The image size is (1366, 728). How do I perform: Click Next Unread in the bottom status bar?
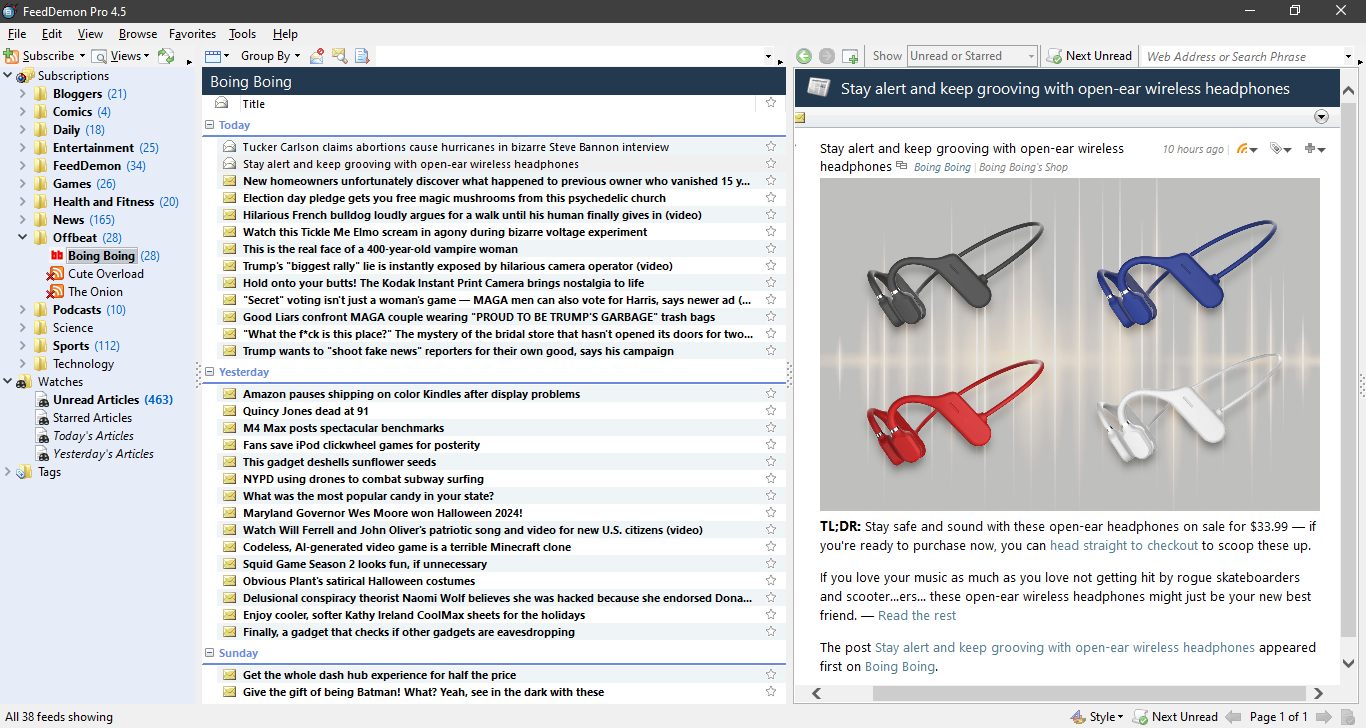[1175, 717]
